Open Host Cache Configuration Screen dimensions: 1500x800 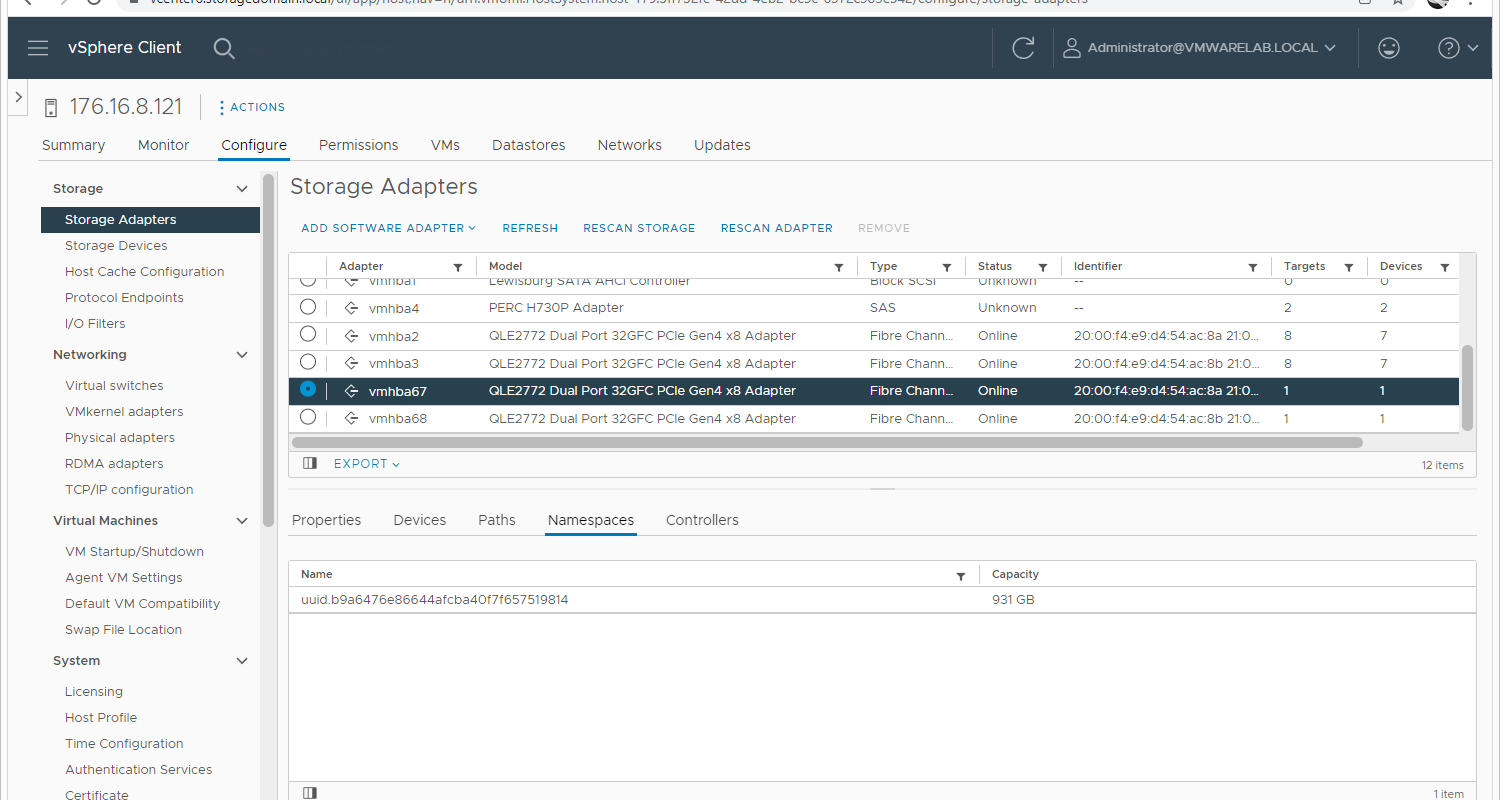[x=145, y=272]
